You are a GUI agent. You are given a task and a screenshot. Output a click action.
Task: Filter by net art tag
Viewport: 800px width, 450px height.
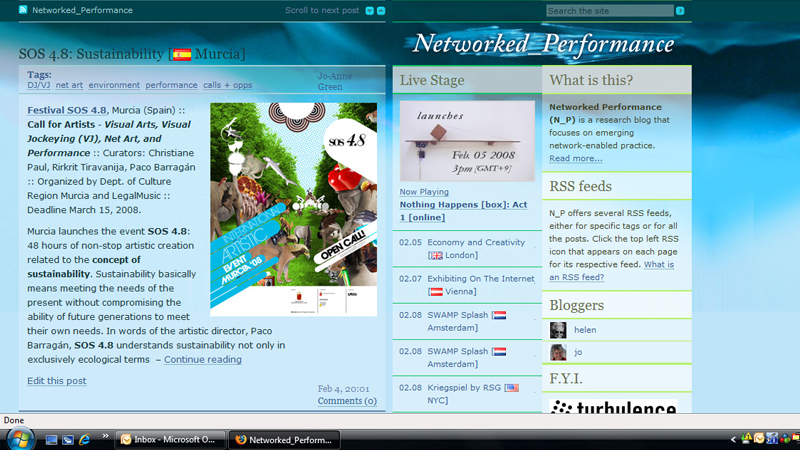coord(69,85)
